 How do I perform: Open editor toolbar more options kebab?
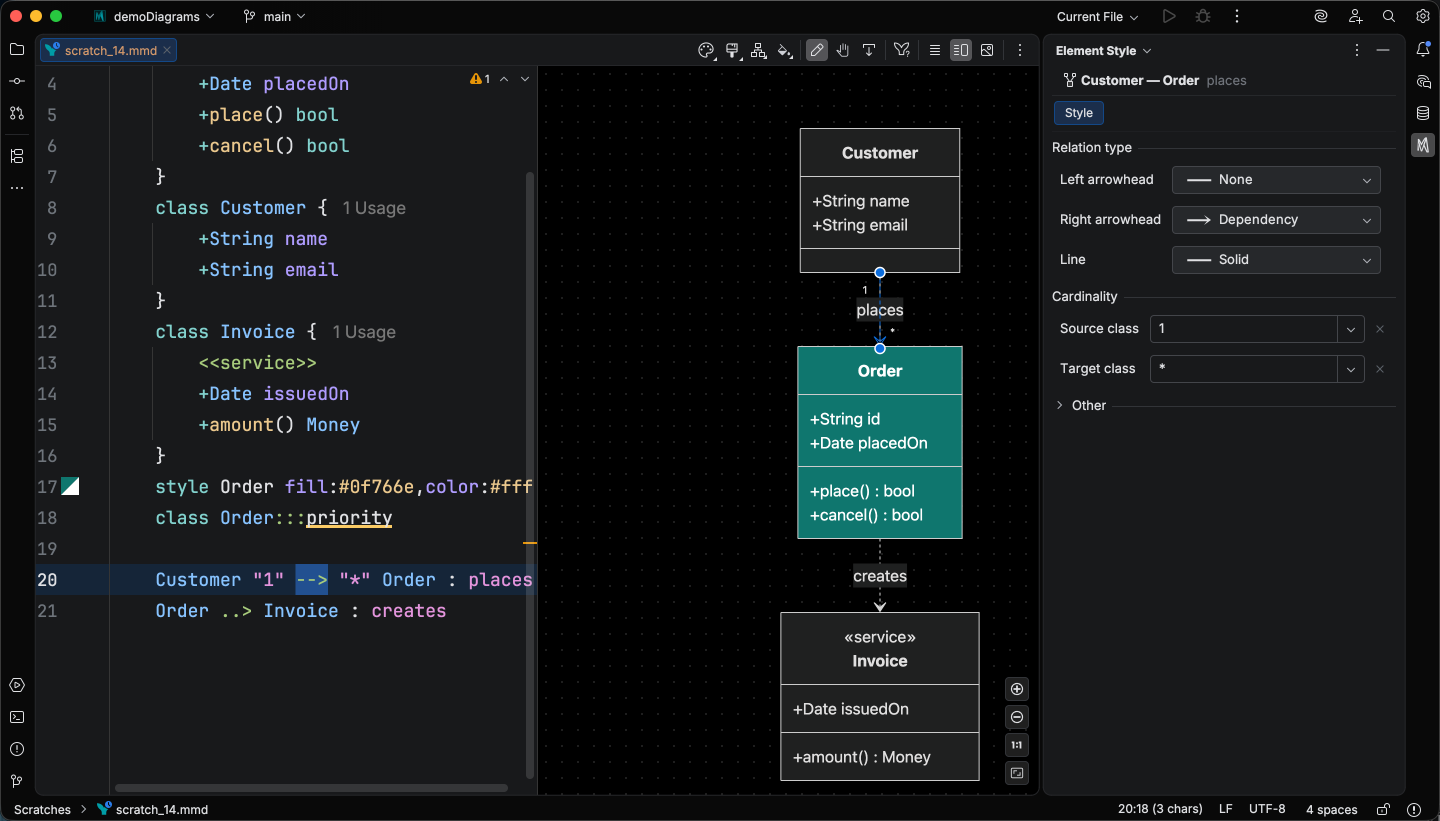tap(1020, 50)
